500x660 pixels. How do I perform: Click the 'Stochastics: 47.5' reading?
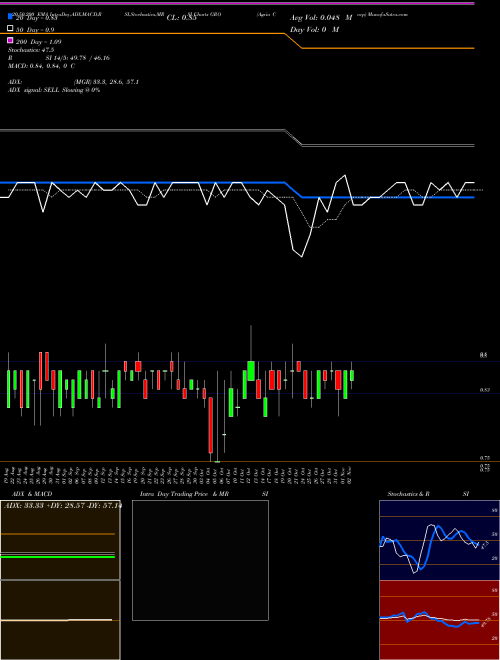coord(31,50)
